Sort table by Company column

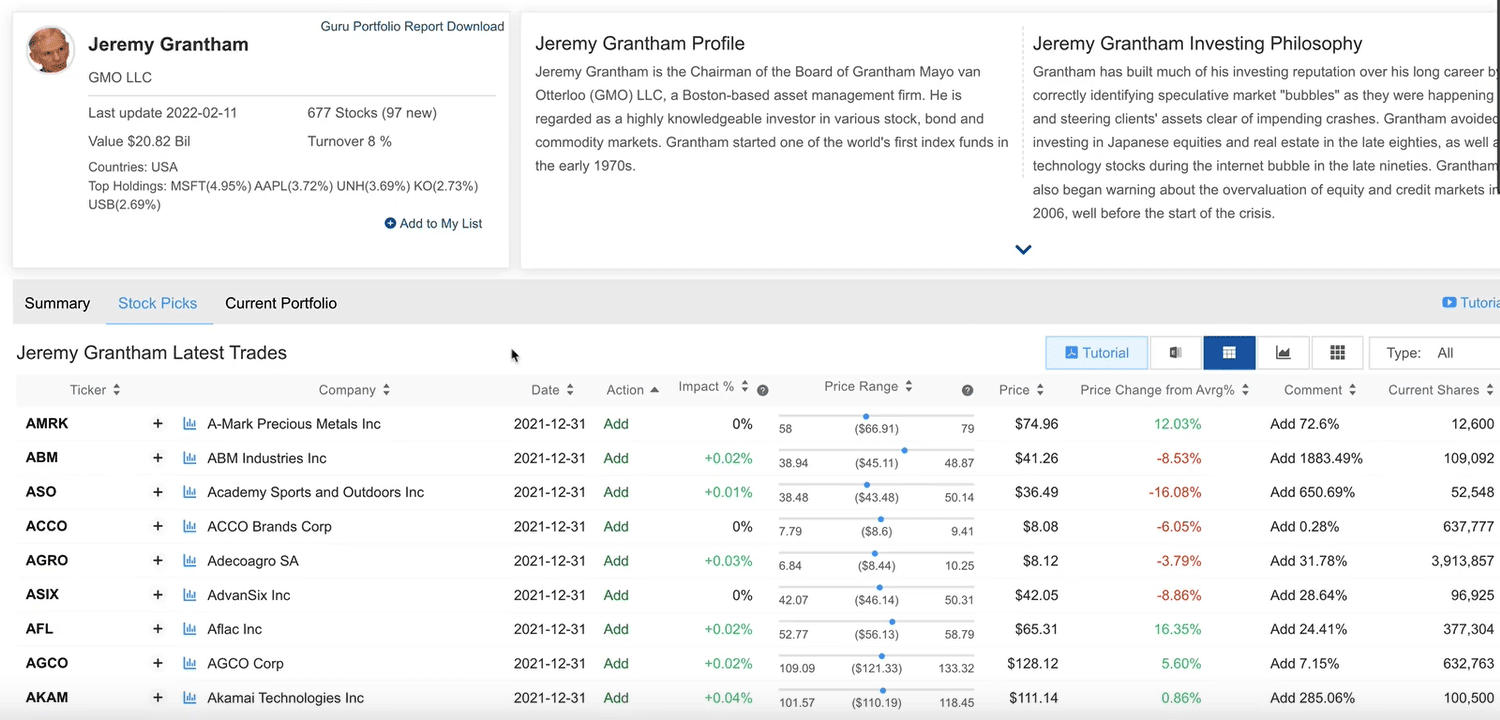click(x=354, y=390)
